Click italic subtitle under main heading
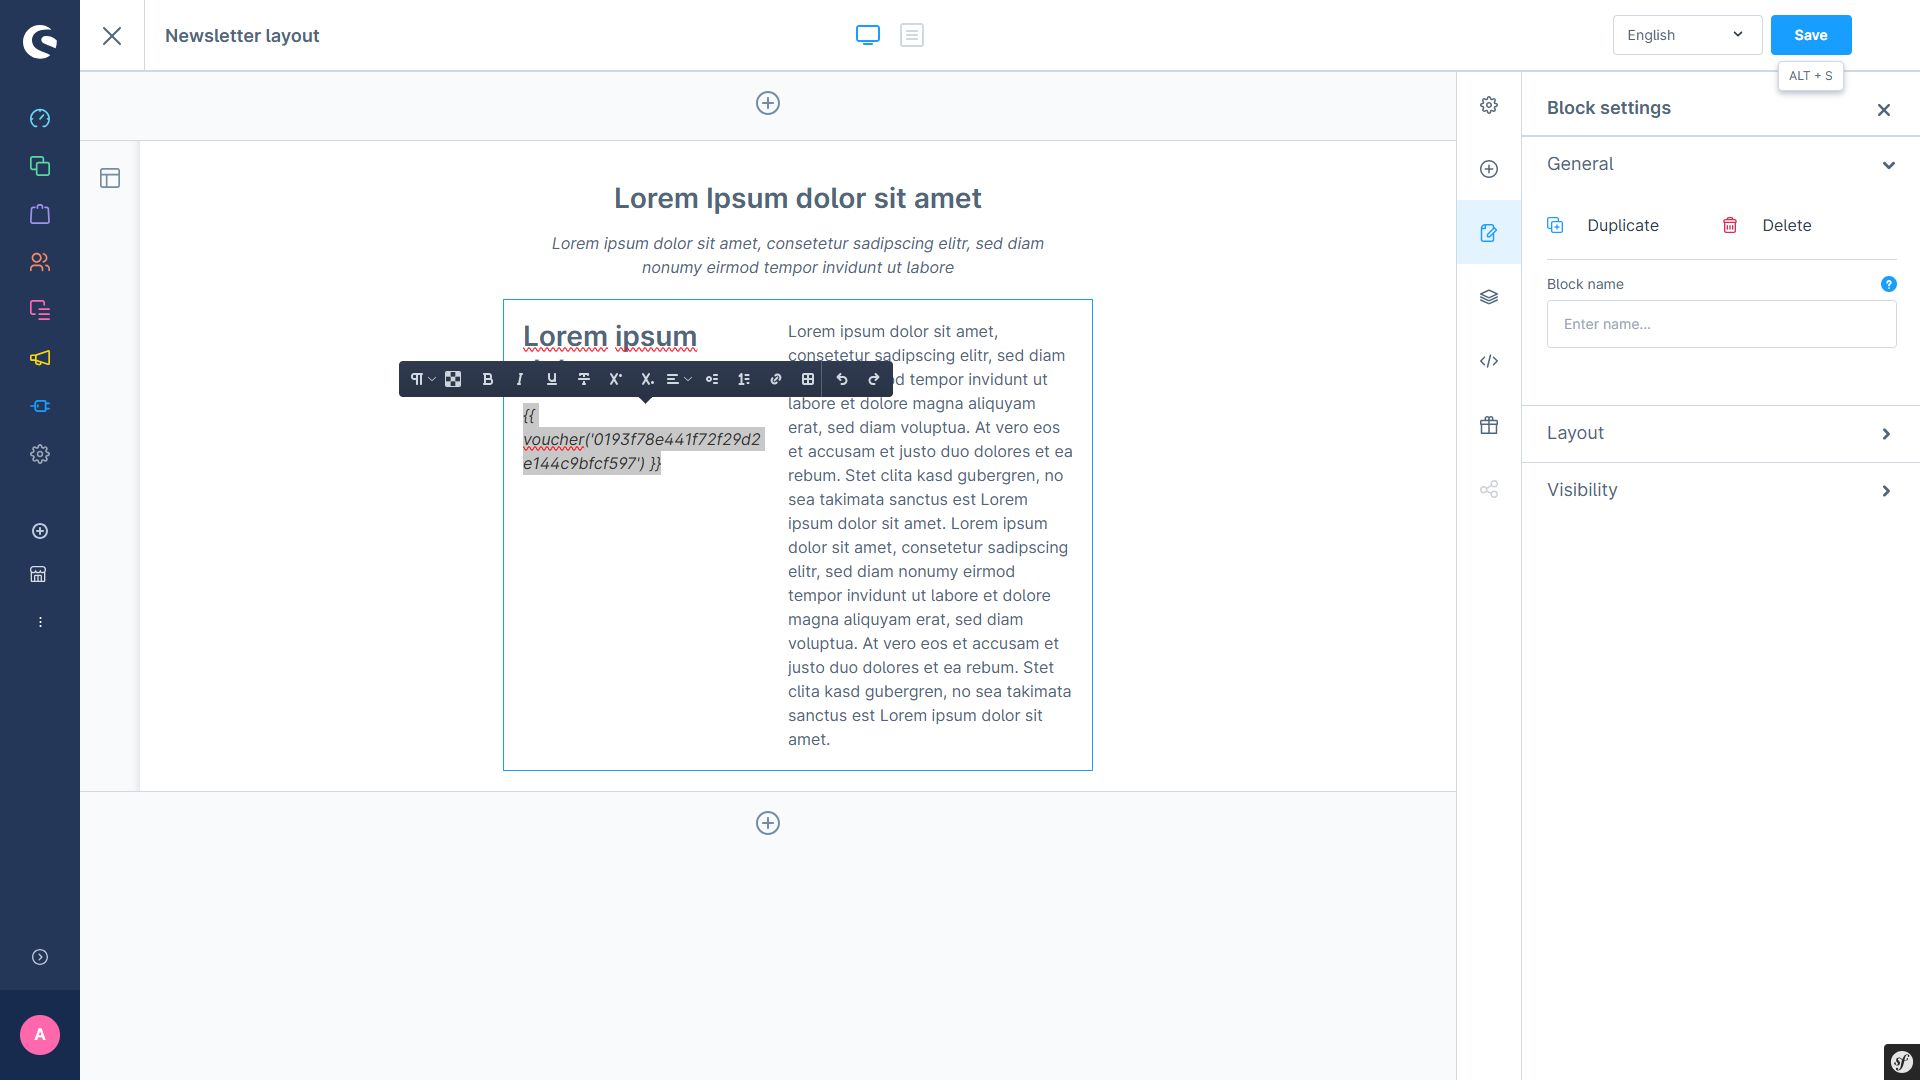Screen dimensions: 1920x1080 (797, 255)
